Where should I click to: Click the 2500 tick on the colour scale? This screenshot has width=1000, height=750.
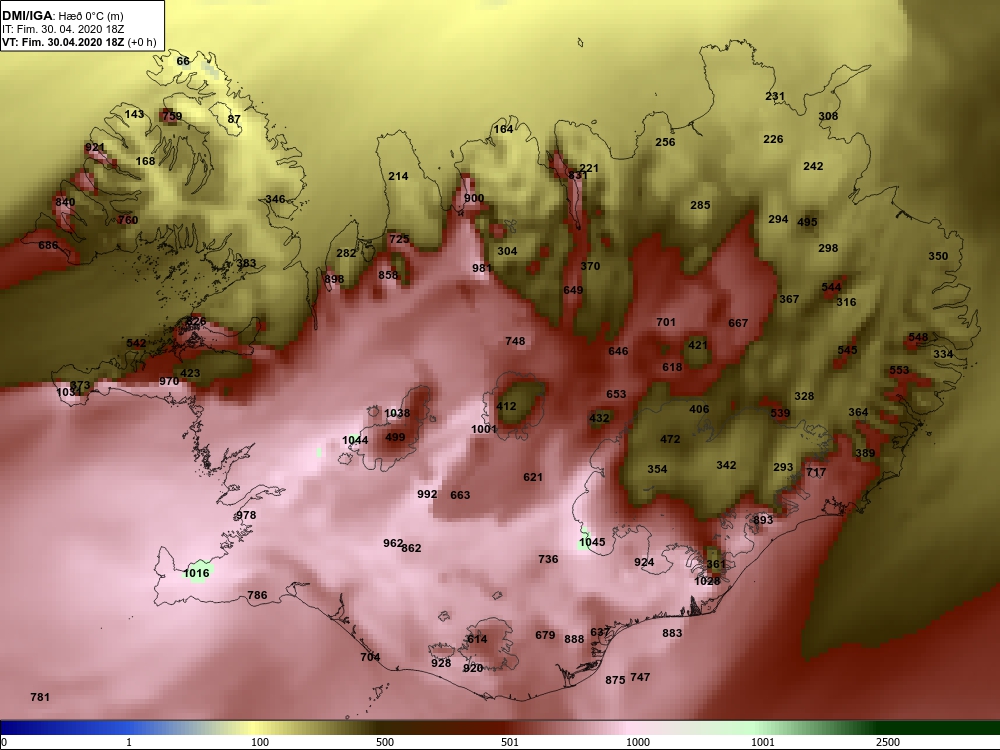pyautogui.click(x=887, y=742)
